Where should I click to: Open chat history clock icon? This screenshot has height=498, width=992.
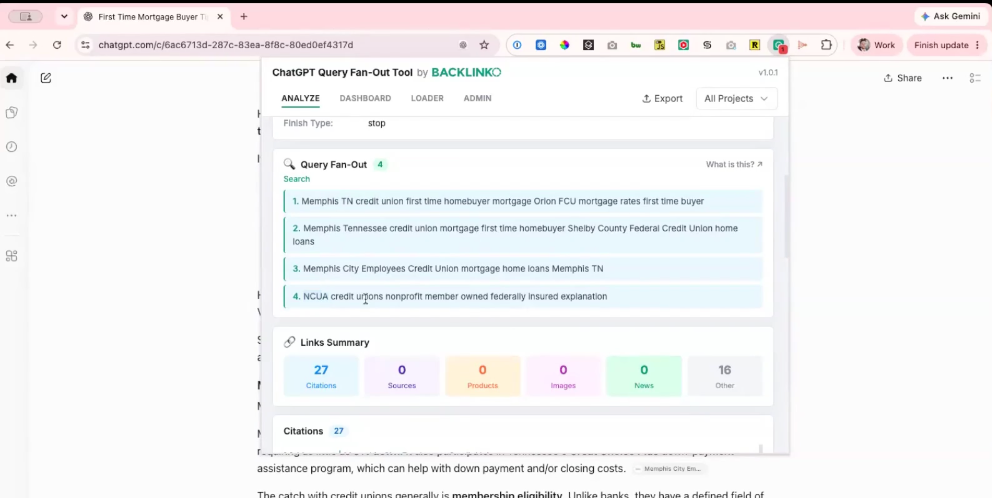[11, 147]
